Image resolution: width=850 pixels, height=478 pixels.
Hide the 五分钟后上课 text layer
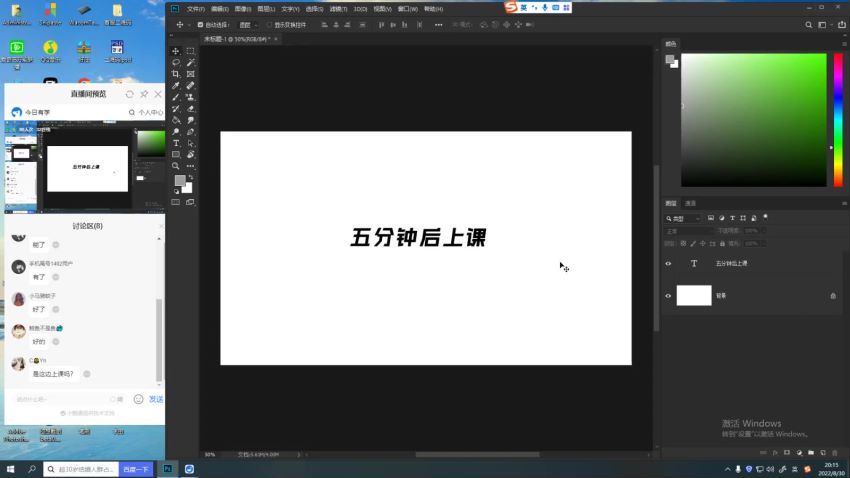[x=668, y=264]
